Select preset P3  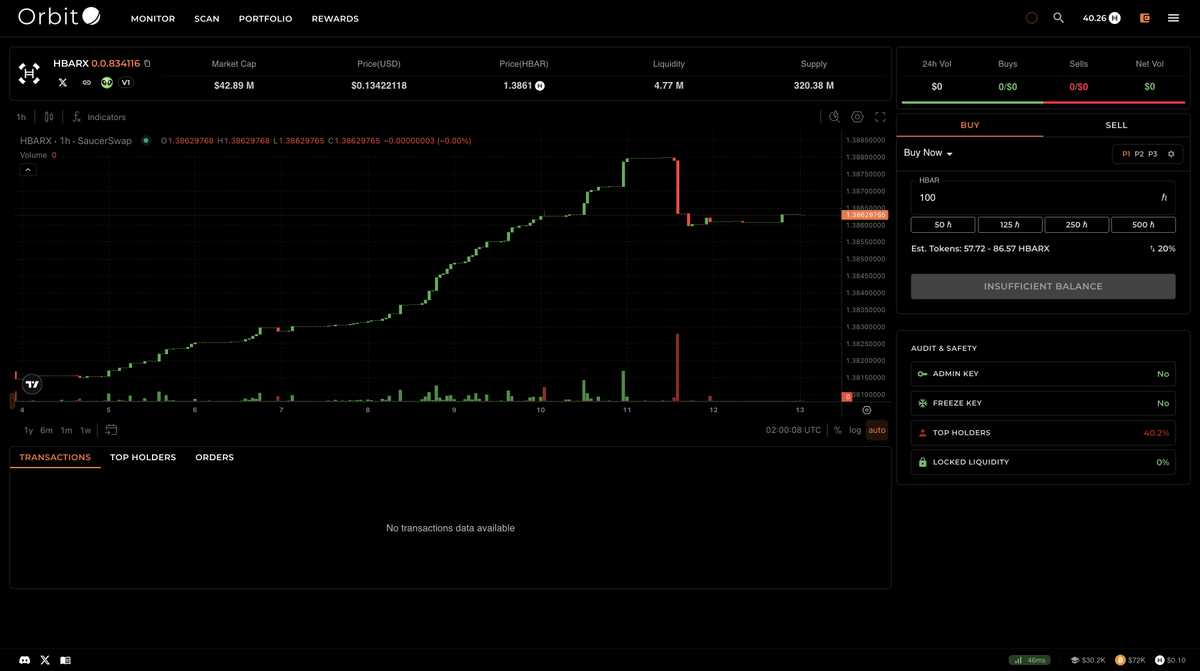[x=1153, y=154]
